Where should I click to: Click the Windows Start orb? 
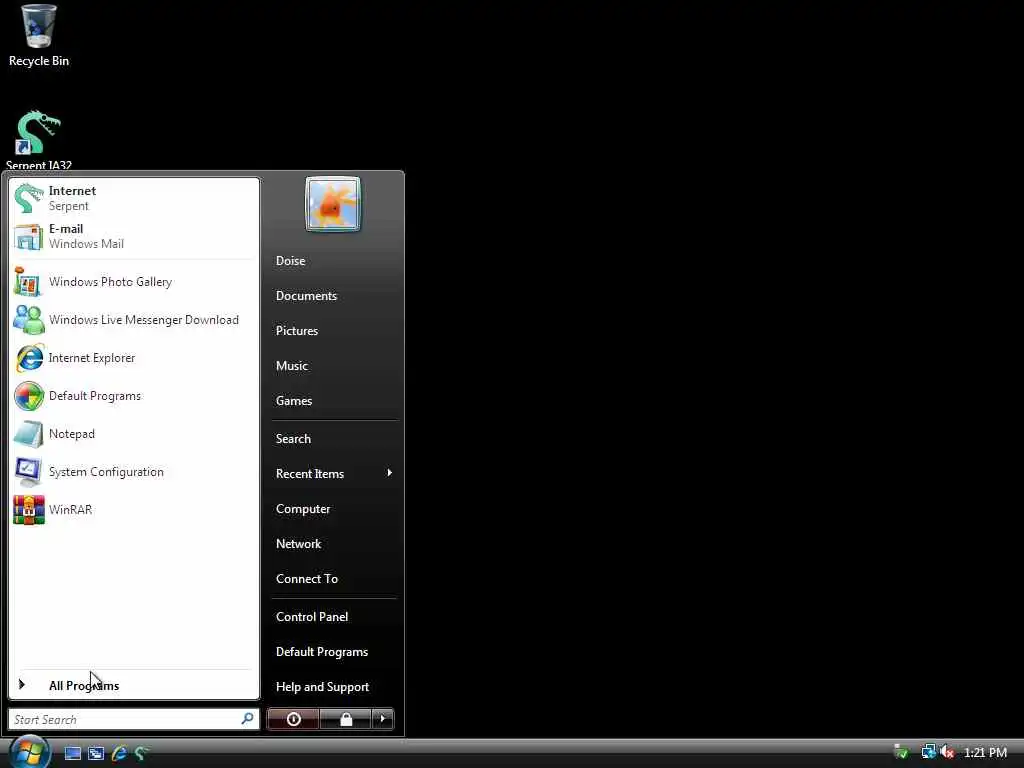pos(29,751)
